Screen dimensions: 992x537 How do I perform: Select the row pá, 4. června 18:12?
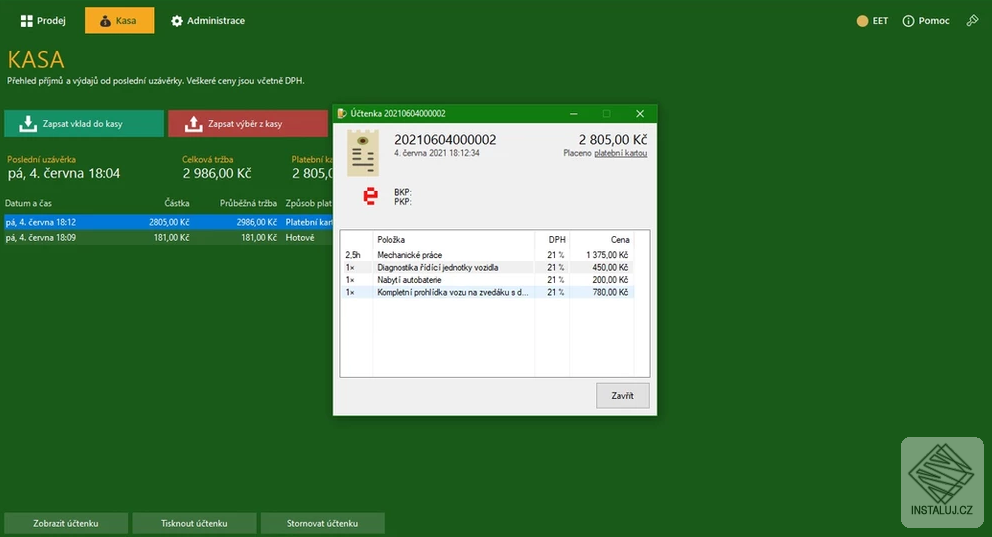click(x=168, y=222)
